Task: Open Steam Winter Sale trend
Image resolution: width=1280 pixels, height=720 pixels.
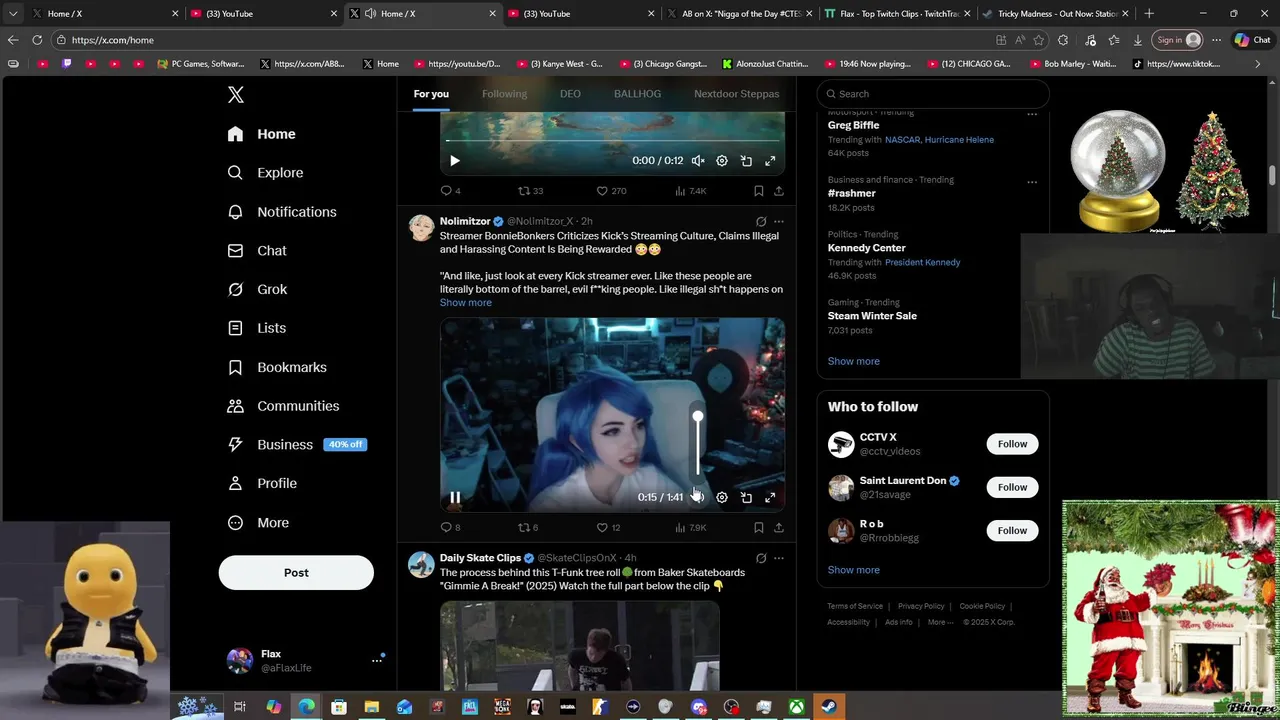Action: pyautogui.click(x=872, y=316)
